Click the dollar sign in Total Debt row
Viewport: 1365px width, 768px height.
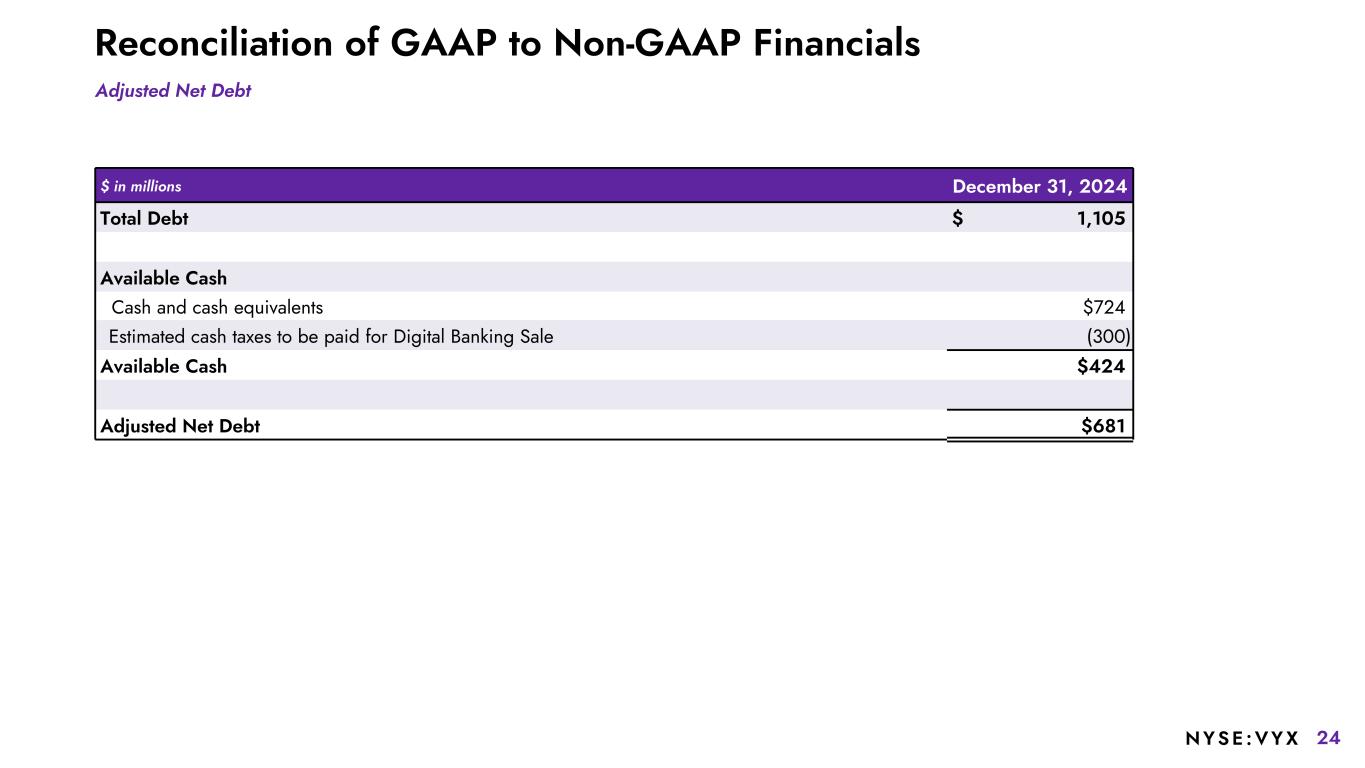958,218
